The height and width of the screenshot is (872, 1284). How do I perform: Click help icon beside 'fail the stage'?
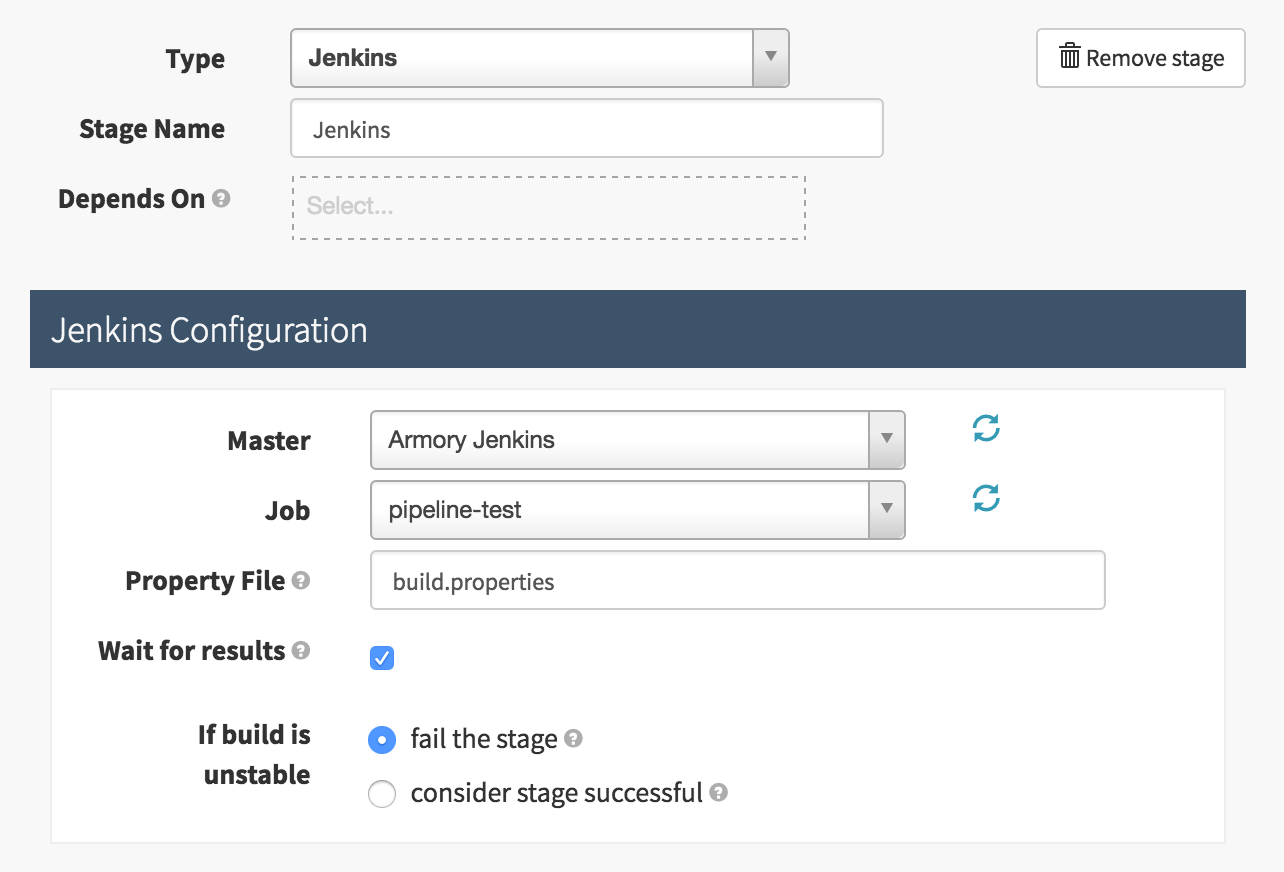[573, 739]
